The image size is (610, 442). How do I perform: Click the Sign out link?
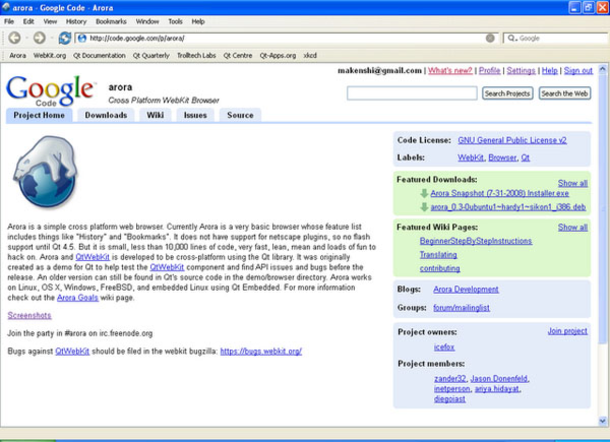578,70
